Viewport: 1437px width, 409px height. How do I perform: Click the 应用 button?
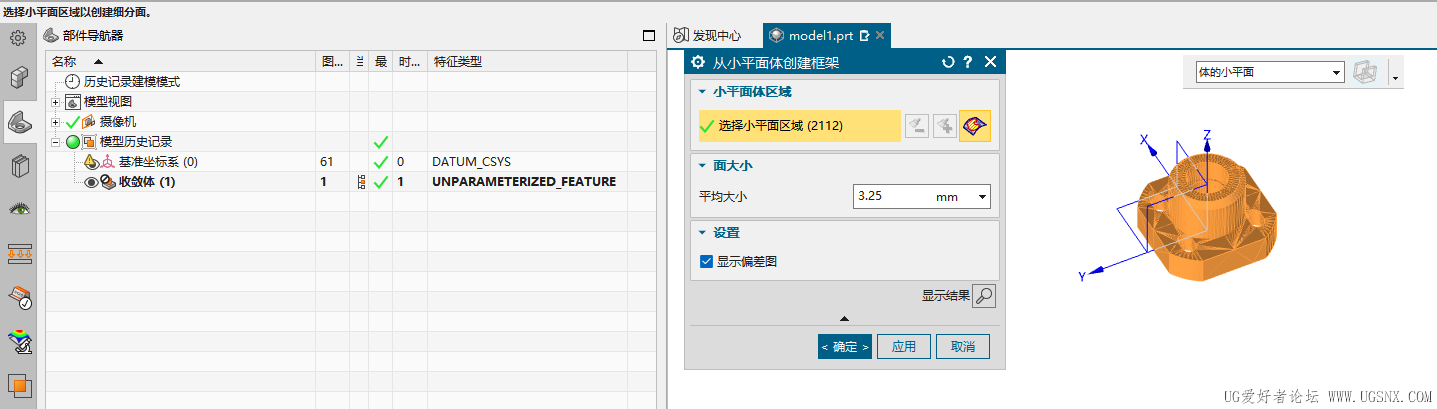click(904, 347)
